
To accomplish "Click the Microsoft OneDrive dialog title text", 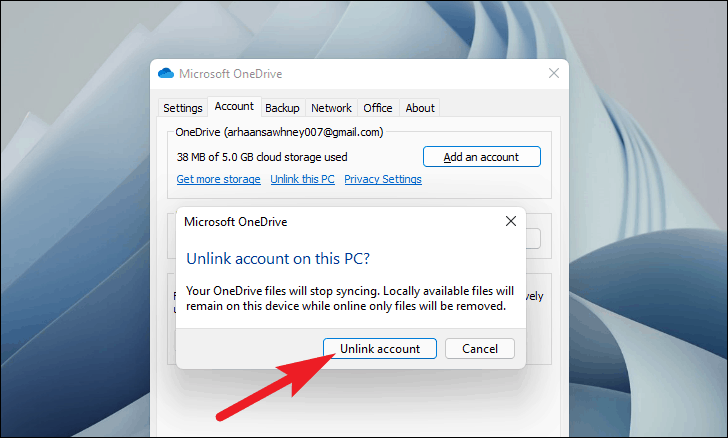I will [235, 222].
